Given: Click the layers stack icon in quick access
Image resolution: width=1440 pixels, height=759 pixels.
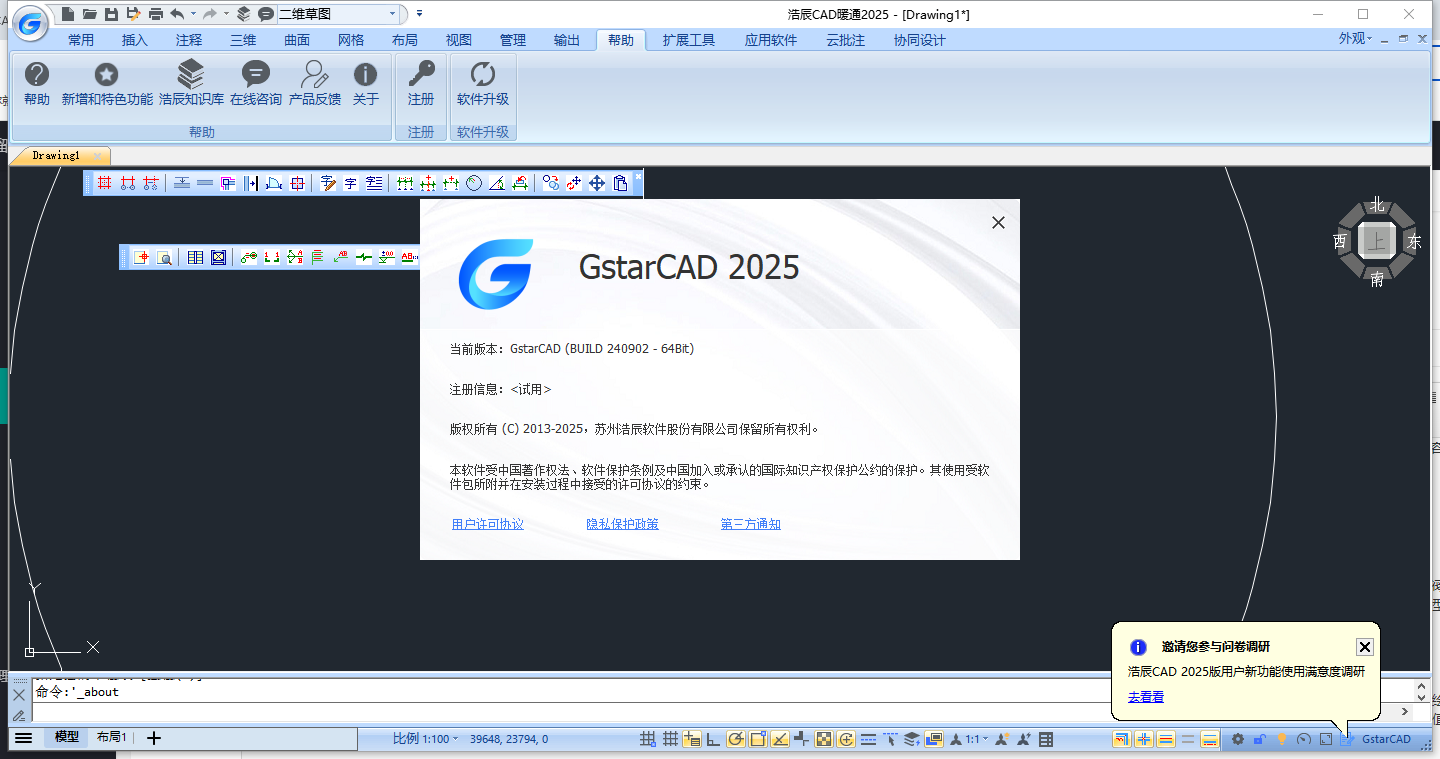Looking at the screenshot, I should 243,14.
